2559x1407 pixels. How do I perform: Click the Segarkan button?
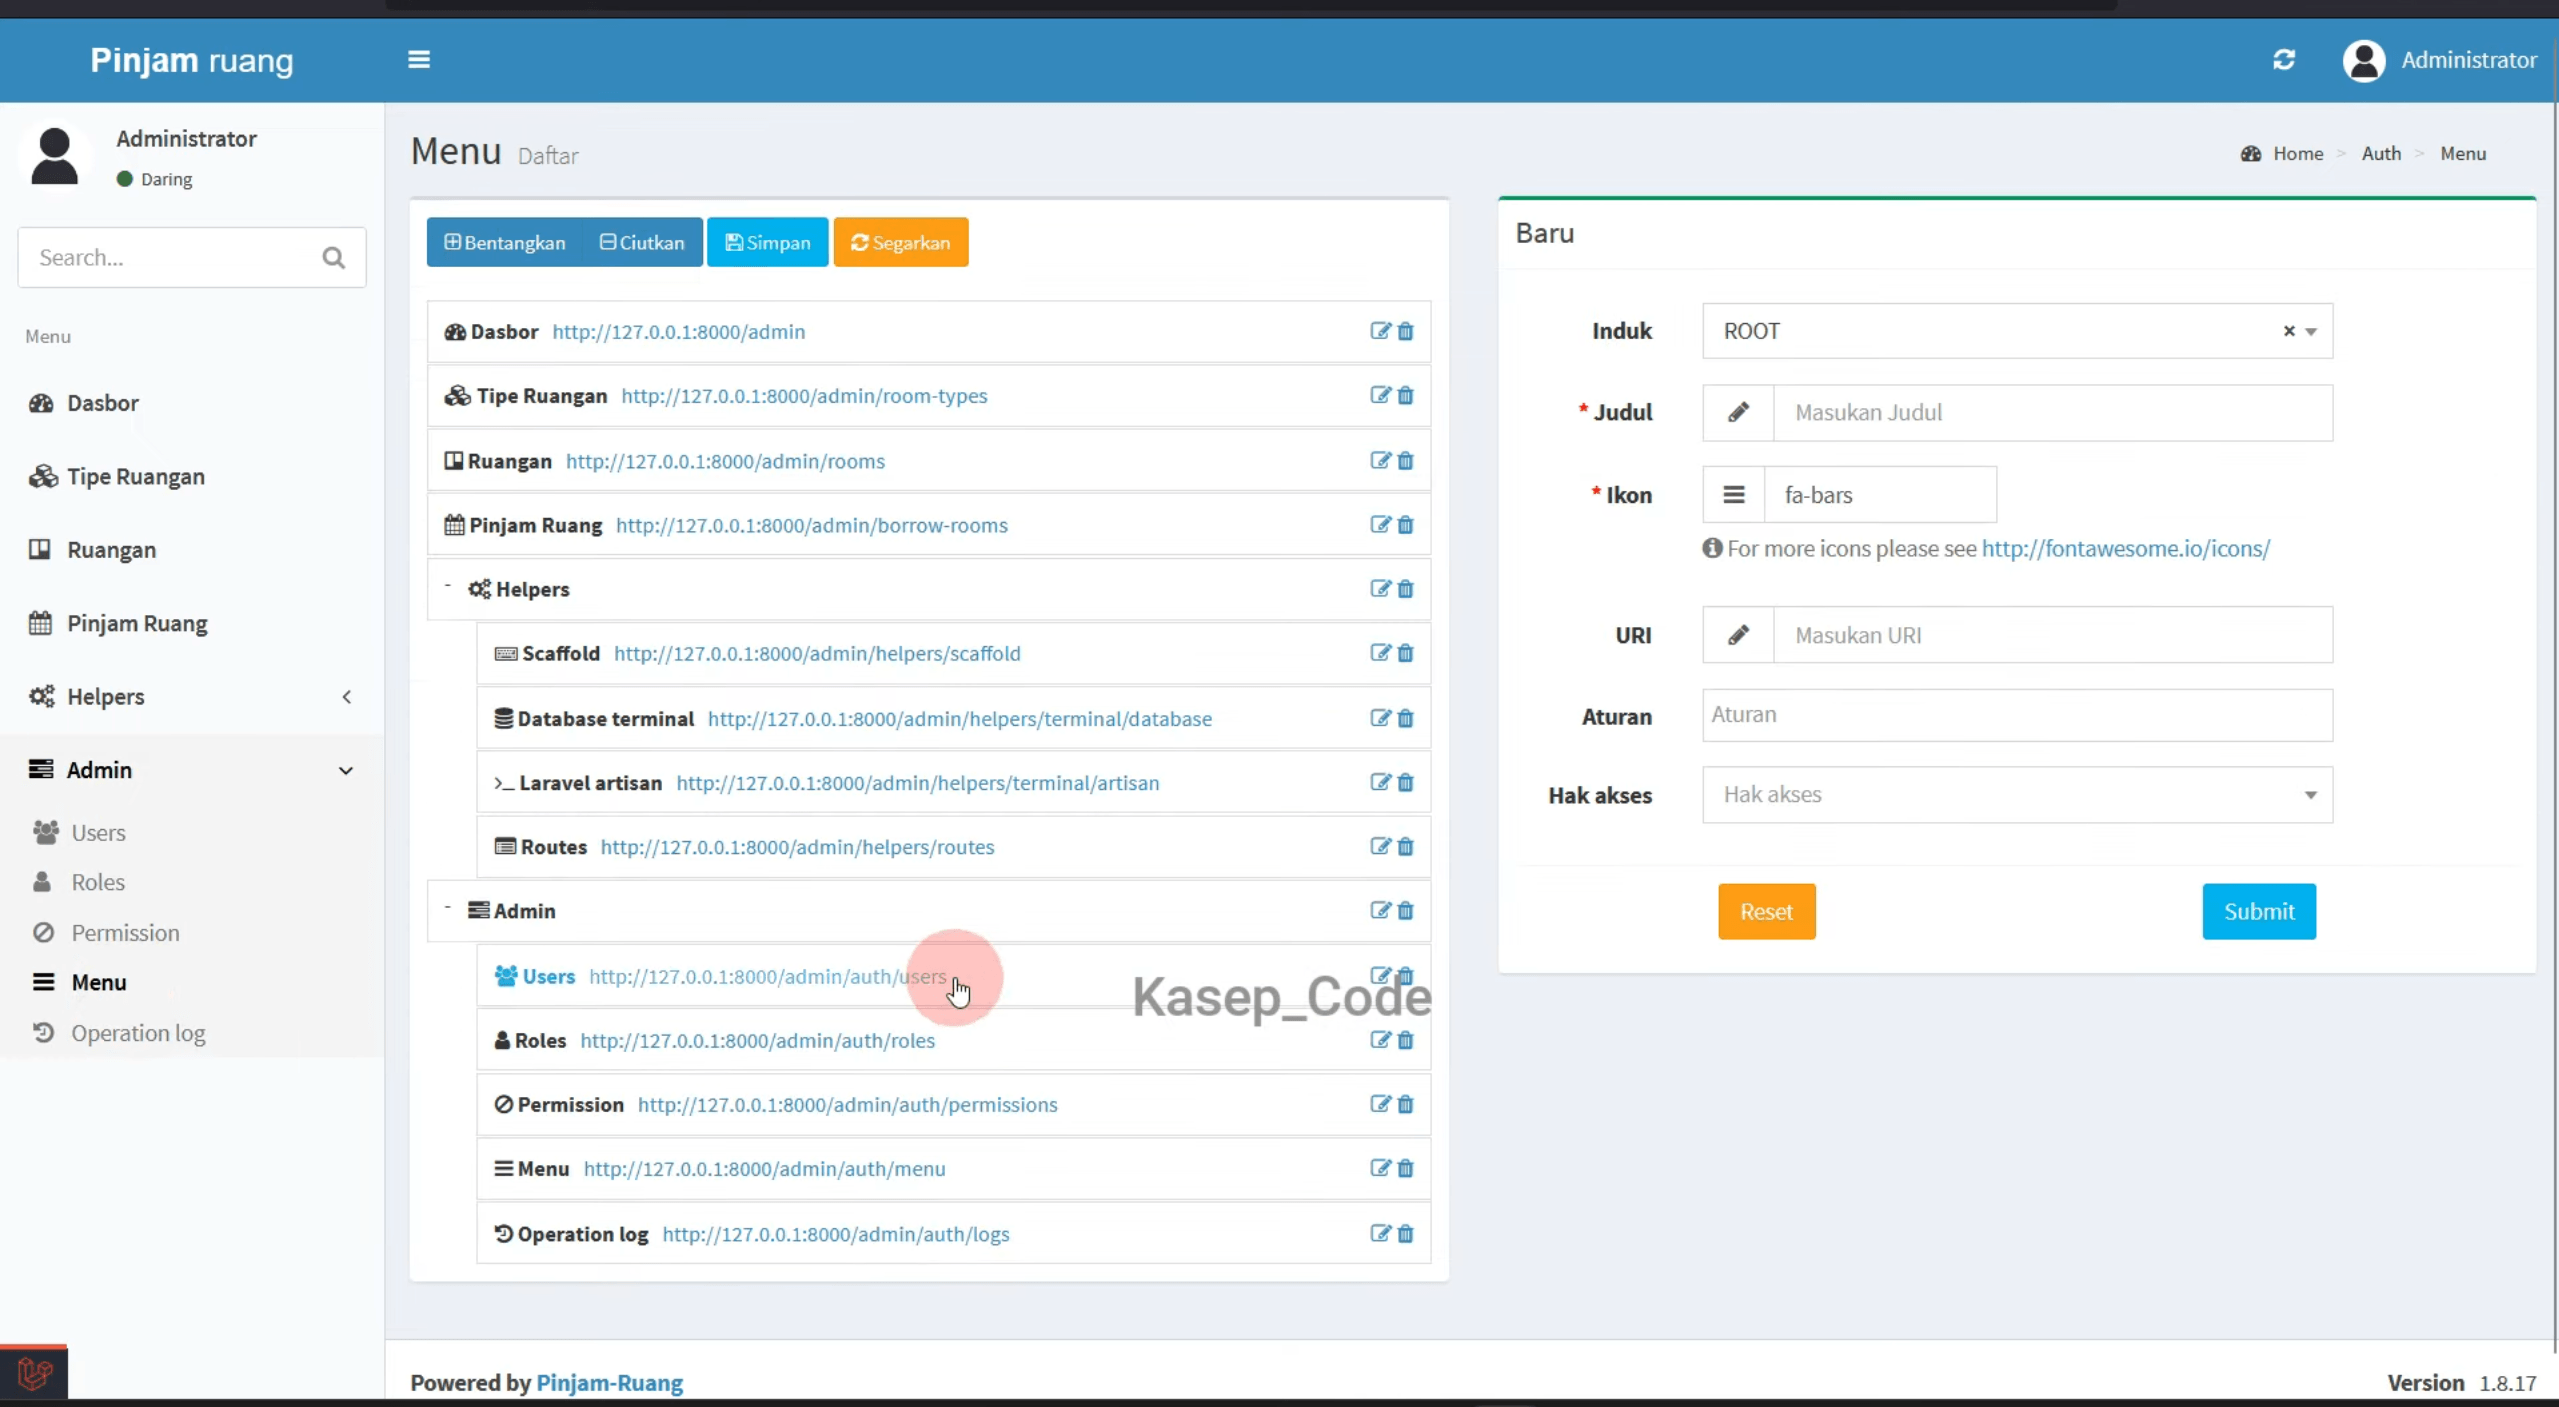901,242
